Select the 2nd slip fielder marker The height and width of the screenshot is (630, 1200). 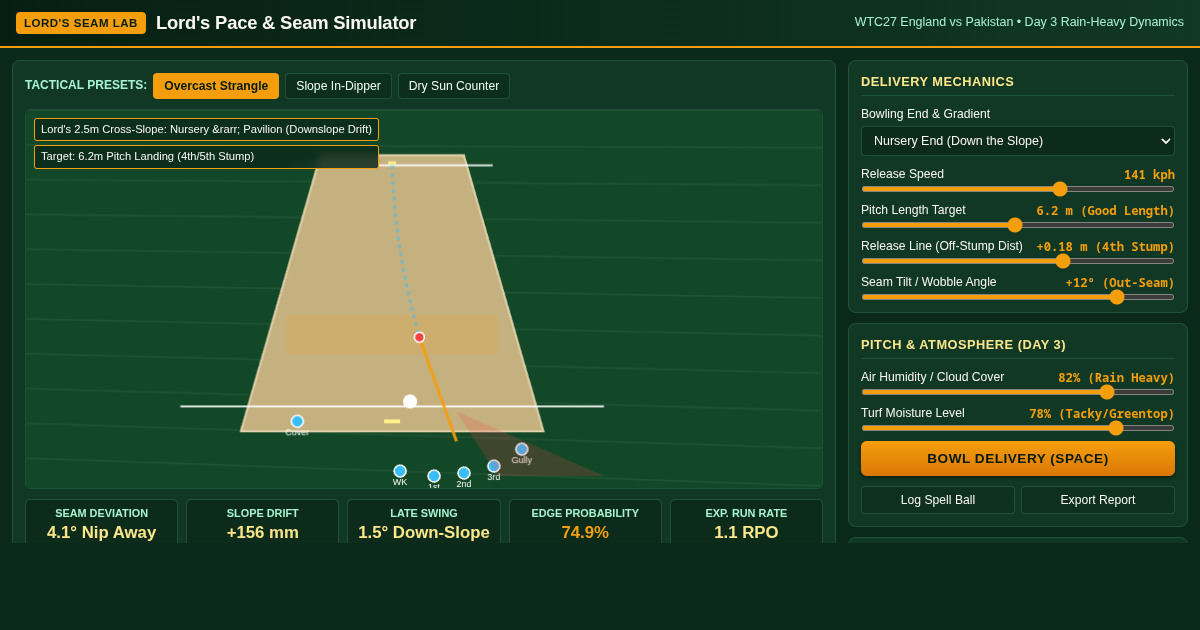(464, 473)
